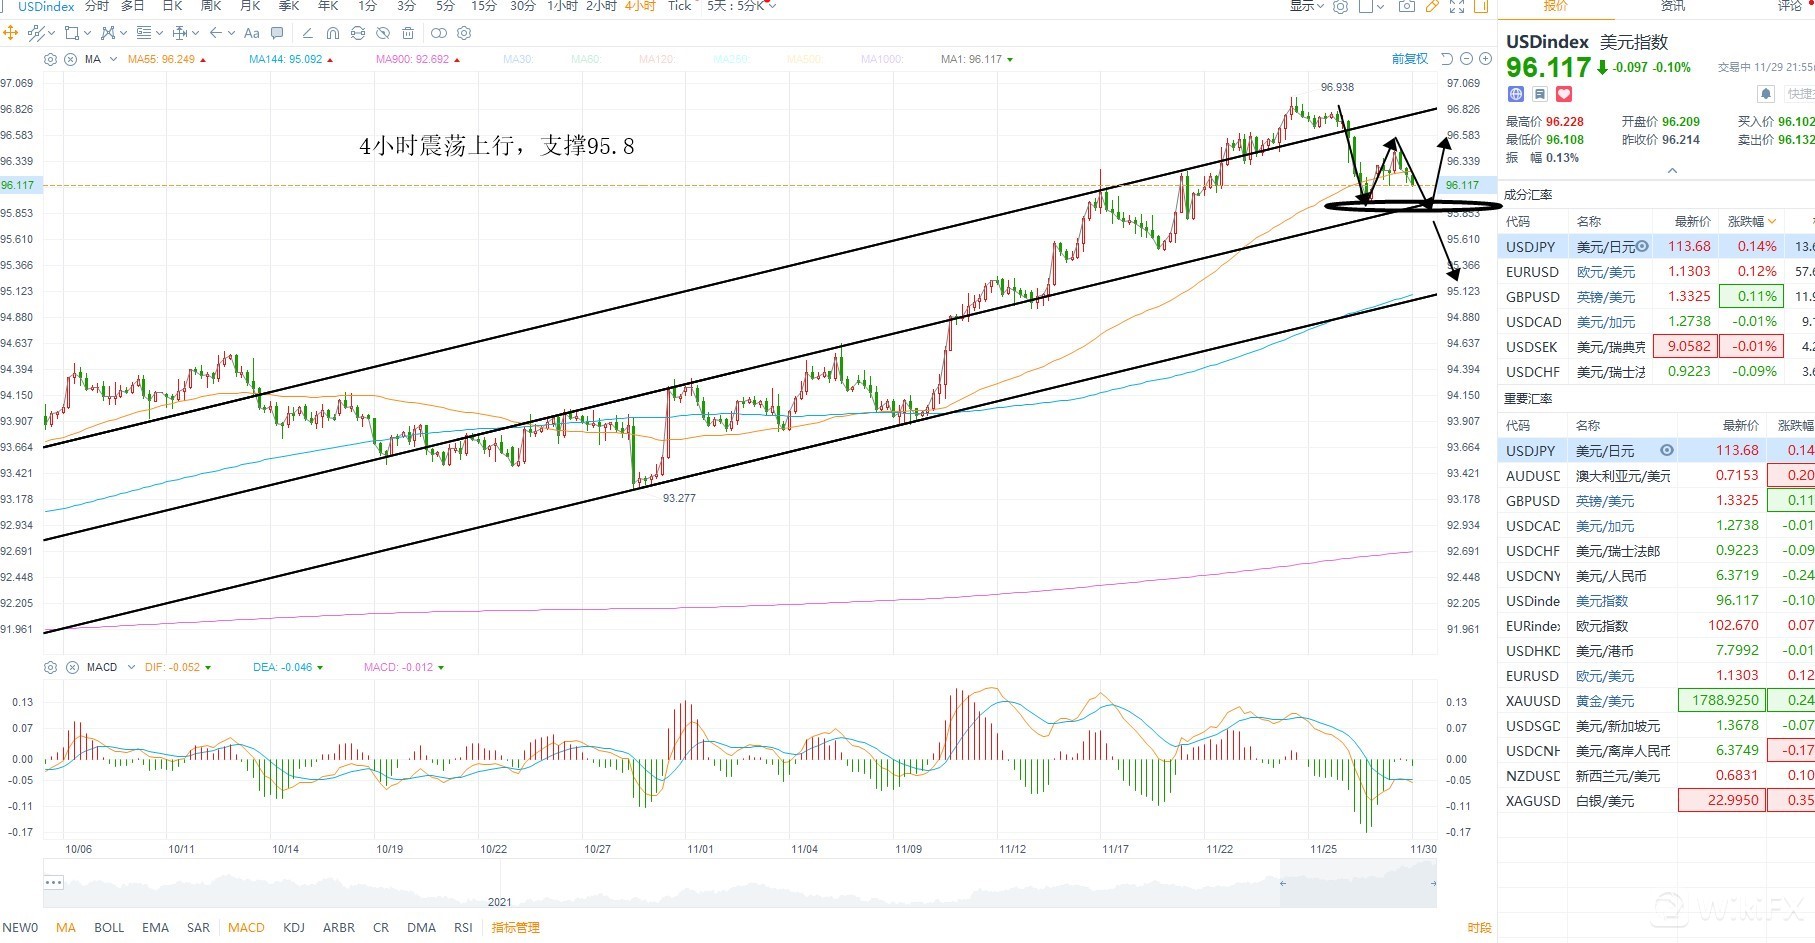Remove the MACD indicator with X icon
The height and width of the screenshot is (943, 1815).
tap(72, 667)
